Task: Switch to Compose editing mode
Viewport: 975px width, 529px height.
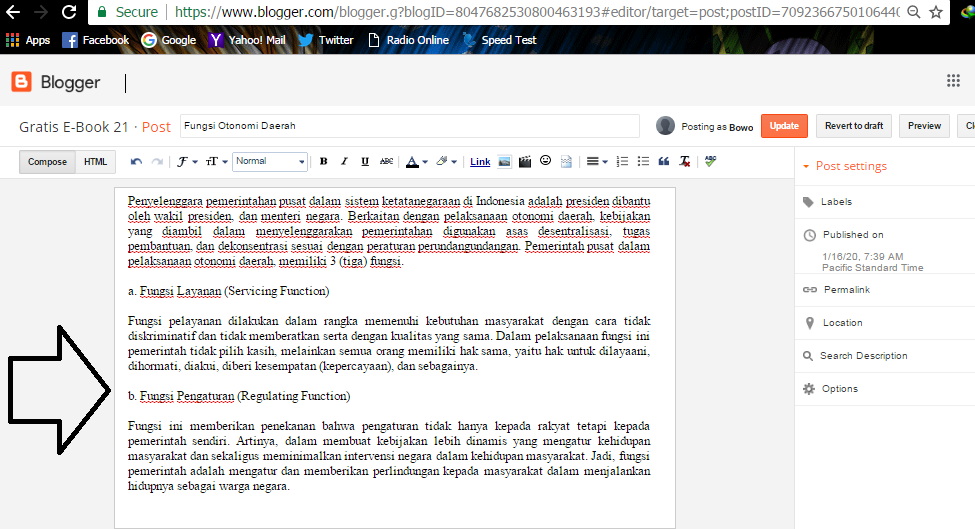Action: pyautogui.click(x=47, y=162)
